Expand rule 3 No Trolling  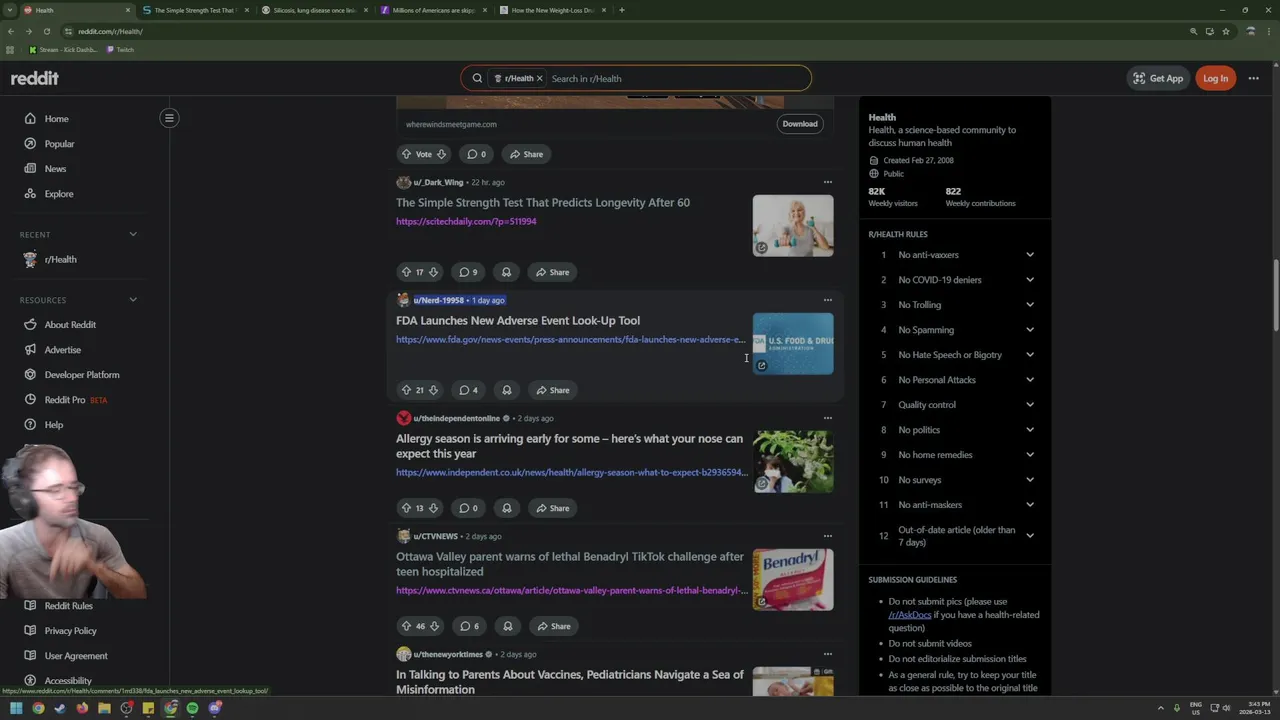click(1030, 305)
